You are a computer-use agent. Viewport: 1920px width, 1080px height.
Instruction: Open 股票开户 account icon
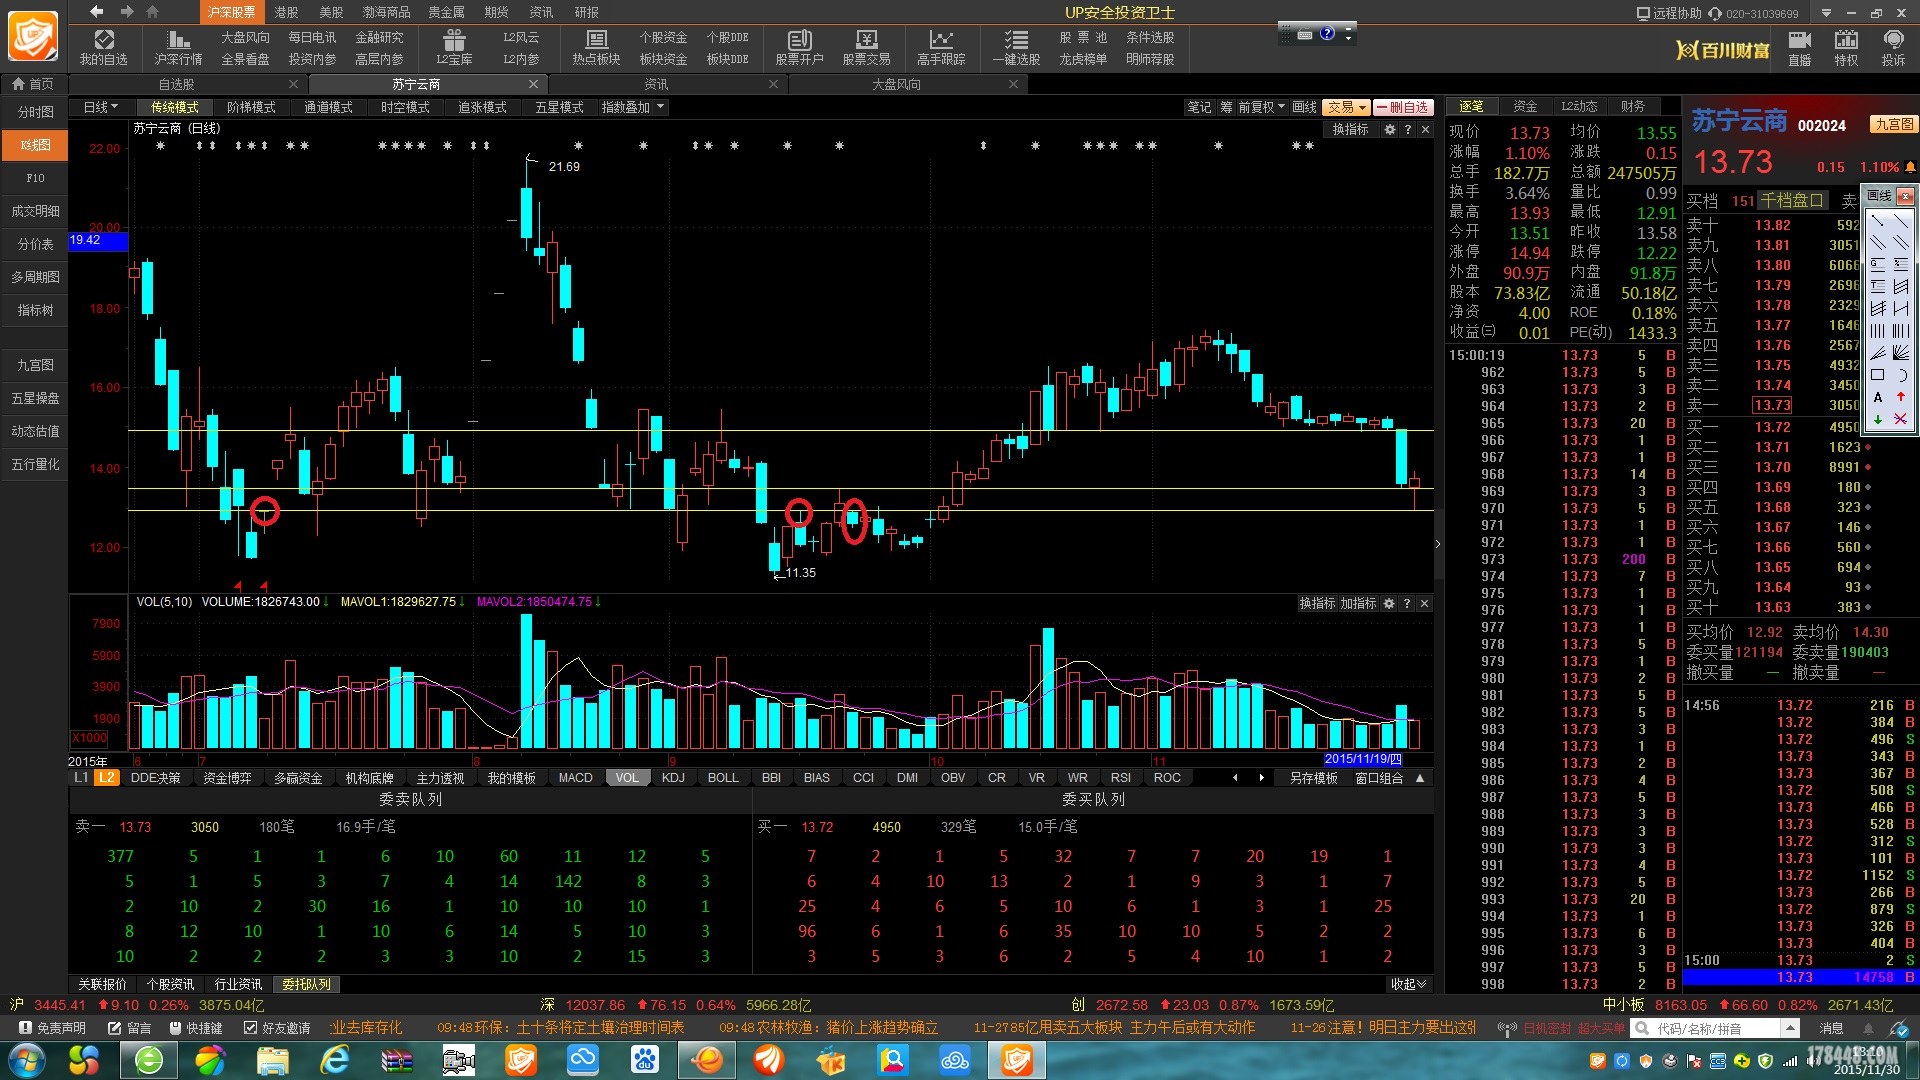pyautogui.click(x=799, y=47)
